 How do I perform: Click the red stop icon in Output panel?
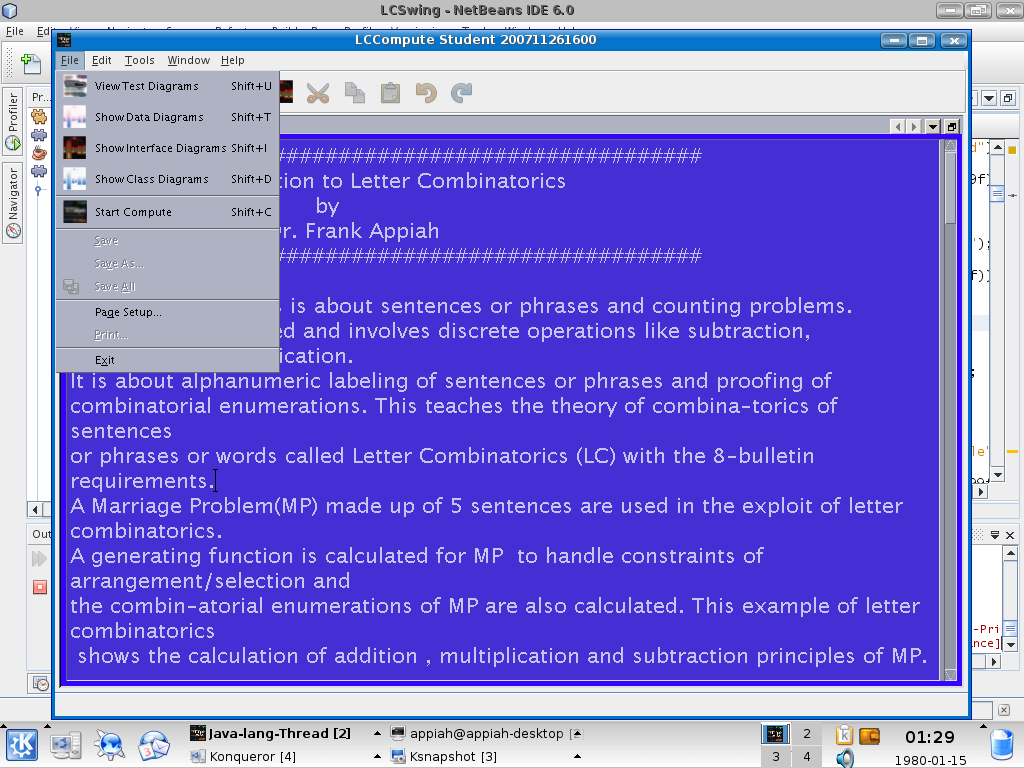pyautogui.click(x=40, y=587)
